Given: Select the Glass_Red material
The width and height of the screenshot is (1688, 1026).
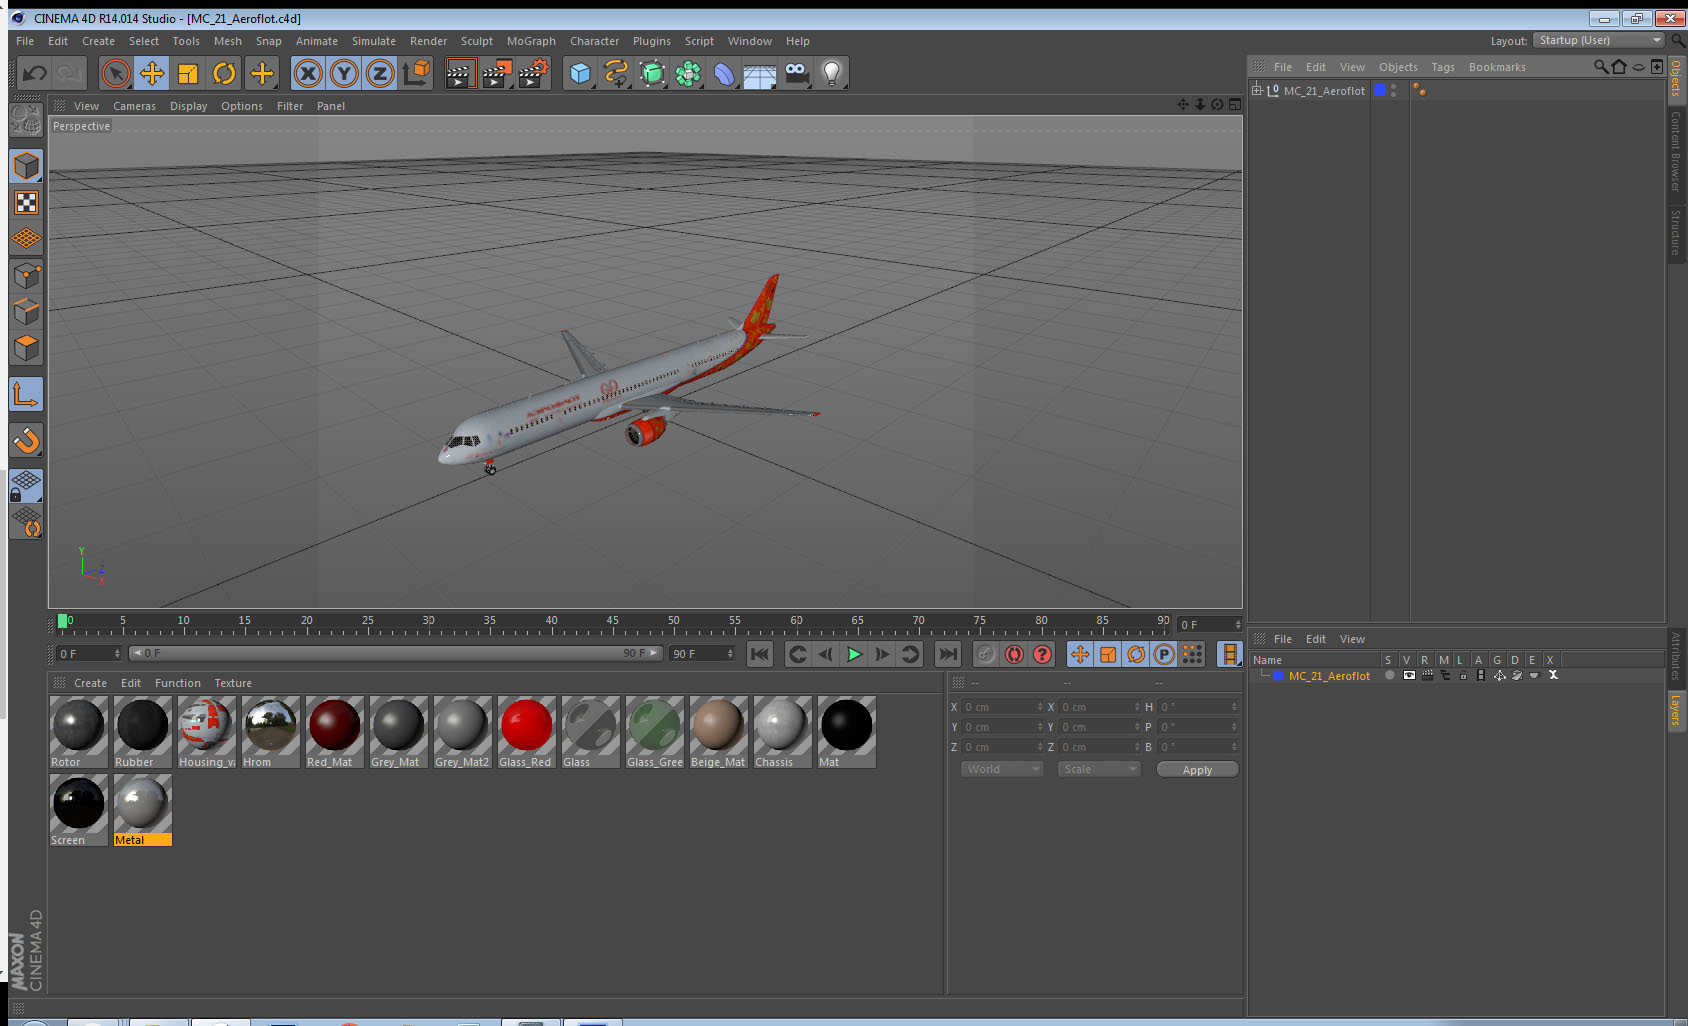Looking at the screenshot, I should pos(526,732).
